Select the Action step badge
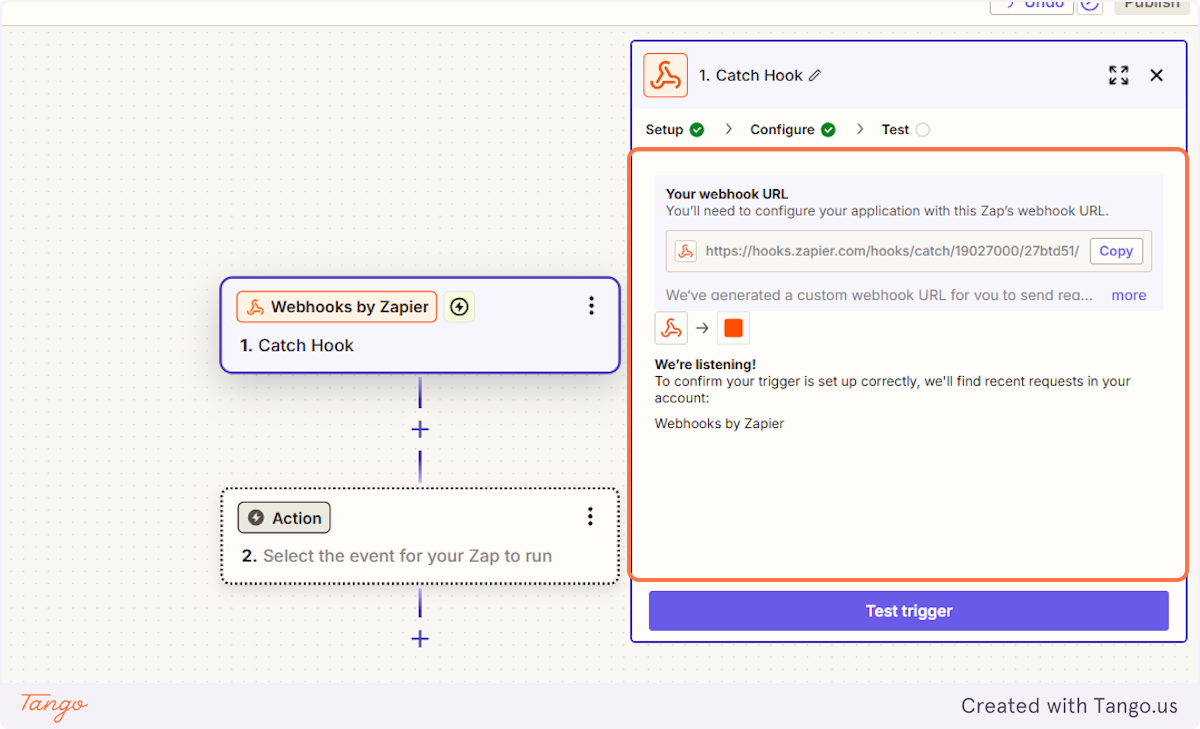This screenshot has height=729, width=1200. pos(284,518)
